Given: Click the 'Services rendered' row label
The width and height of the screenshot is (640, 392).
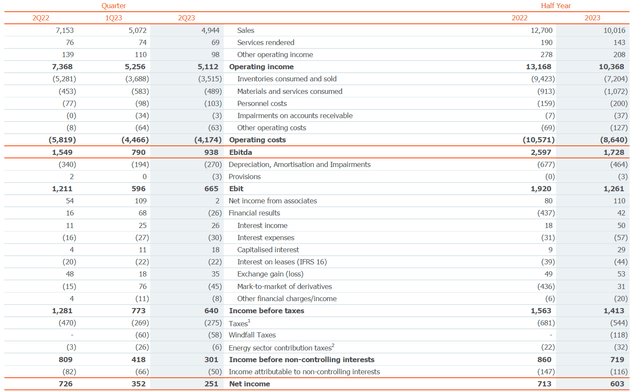Looking at the screenshot, I should click(266, 42).
